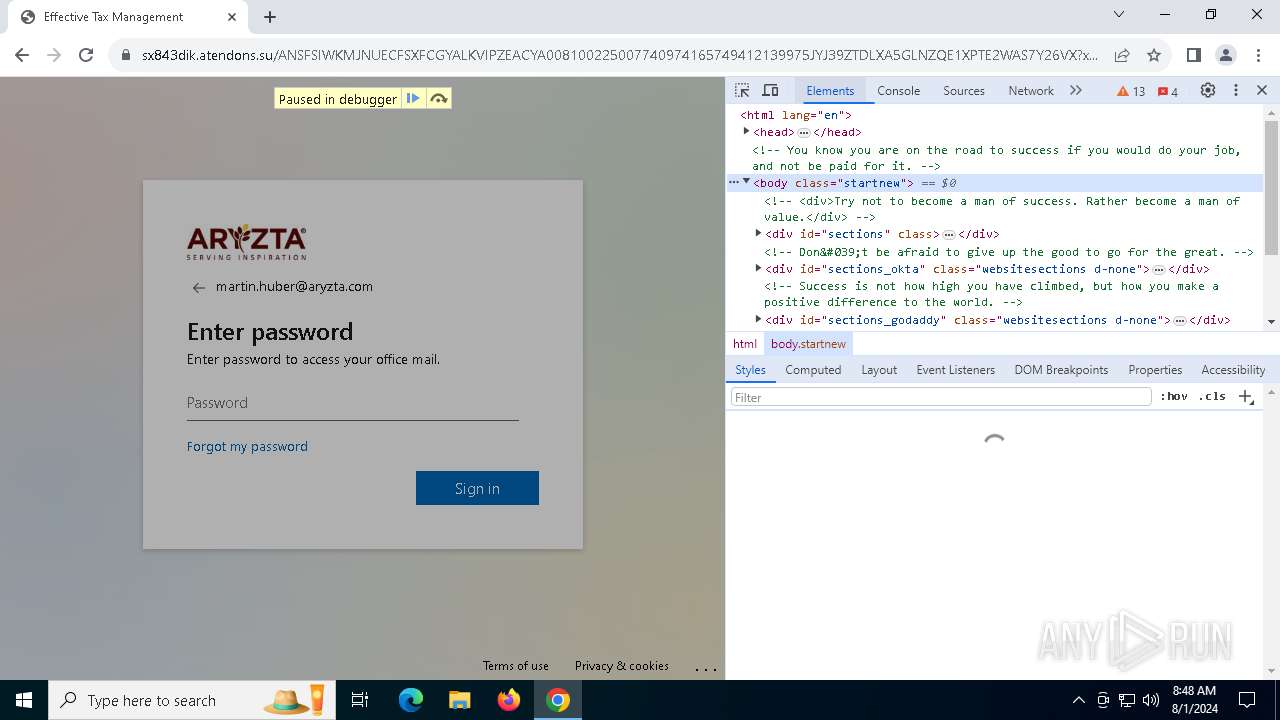This screenshot has height=720, width=1280.
Task: Open the volume control icon
Action: pos(1151,700)
